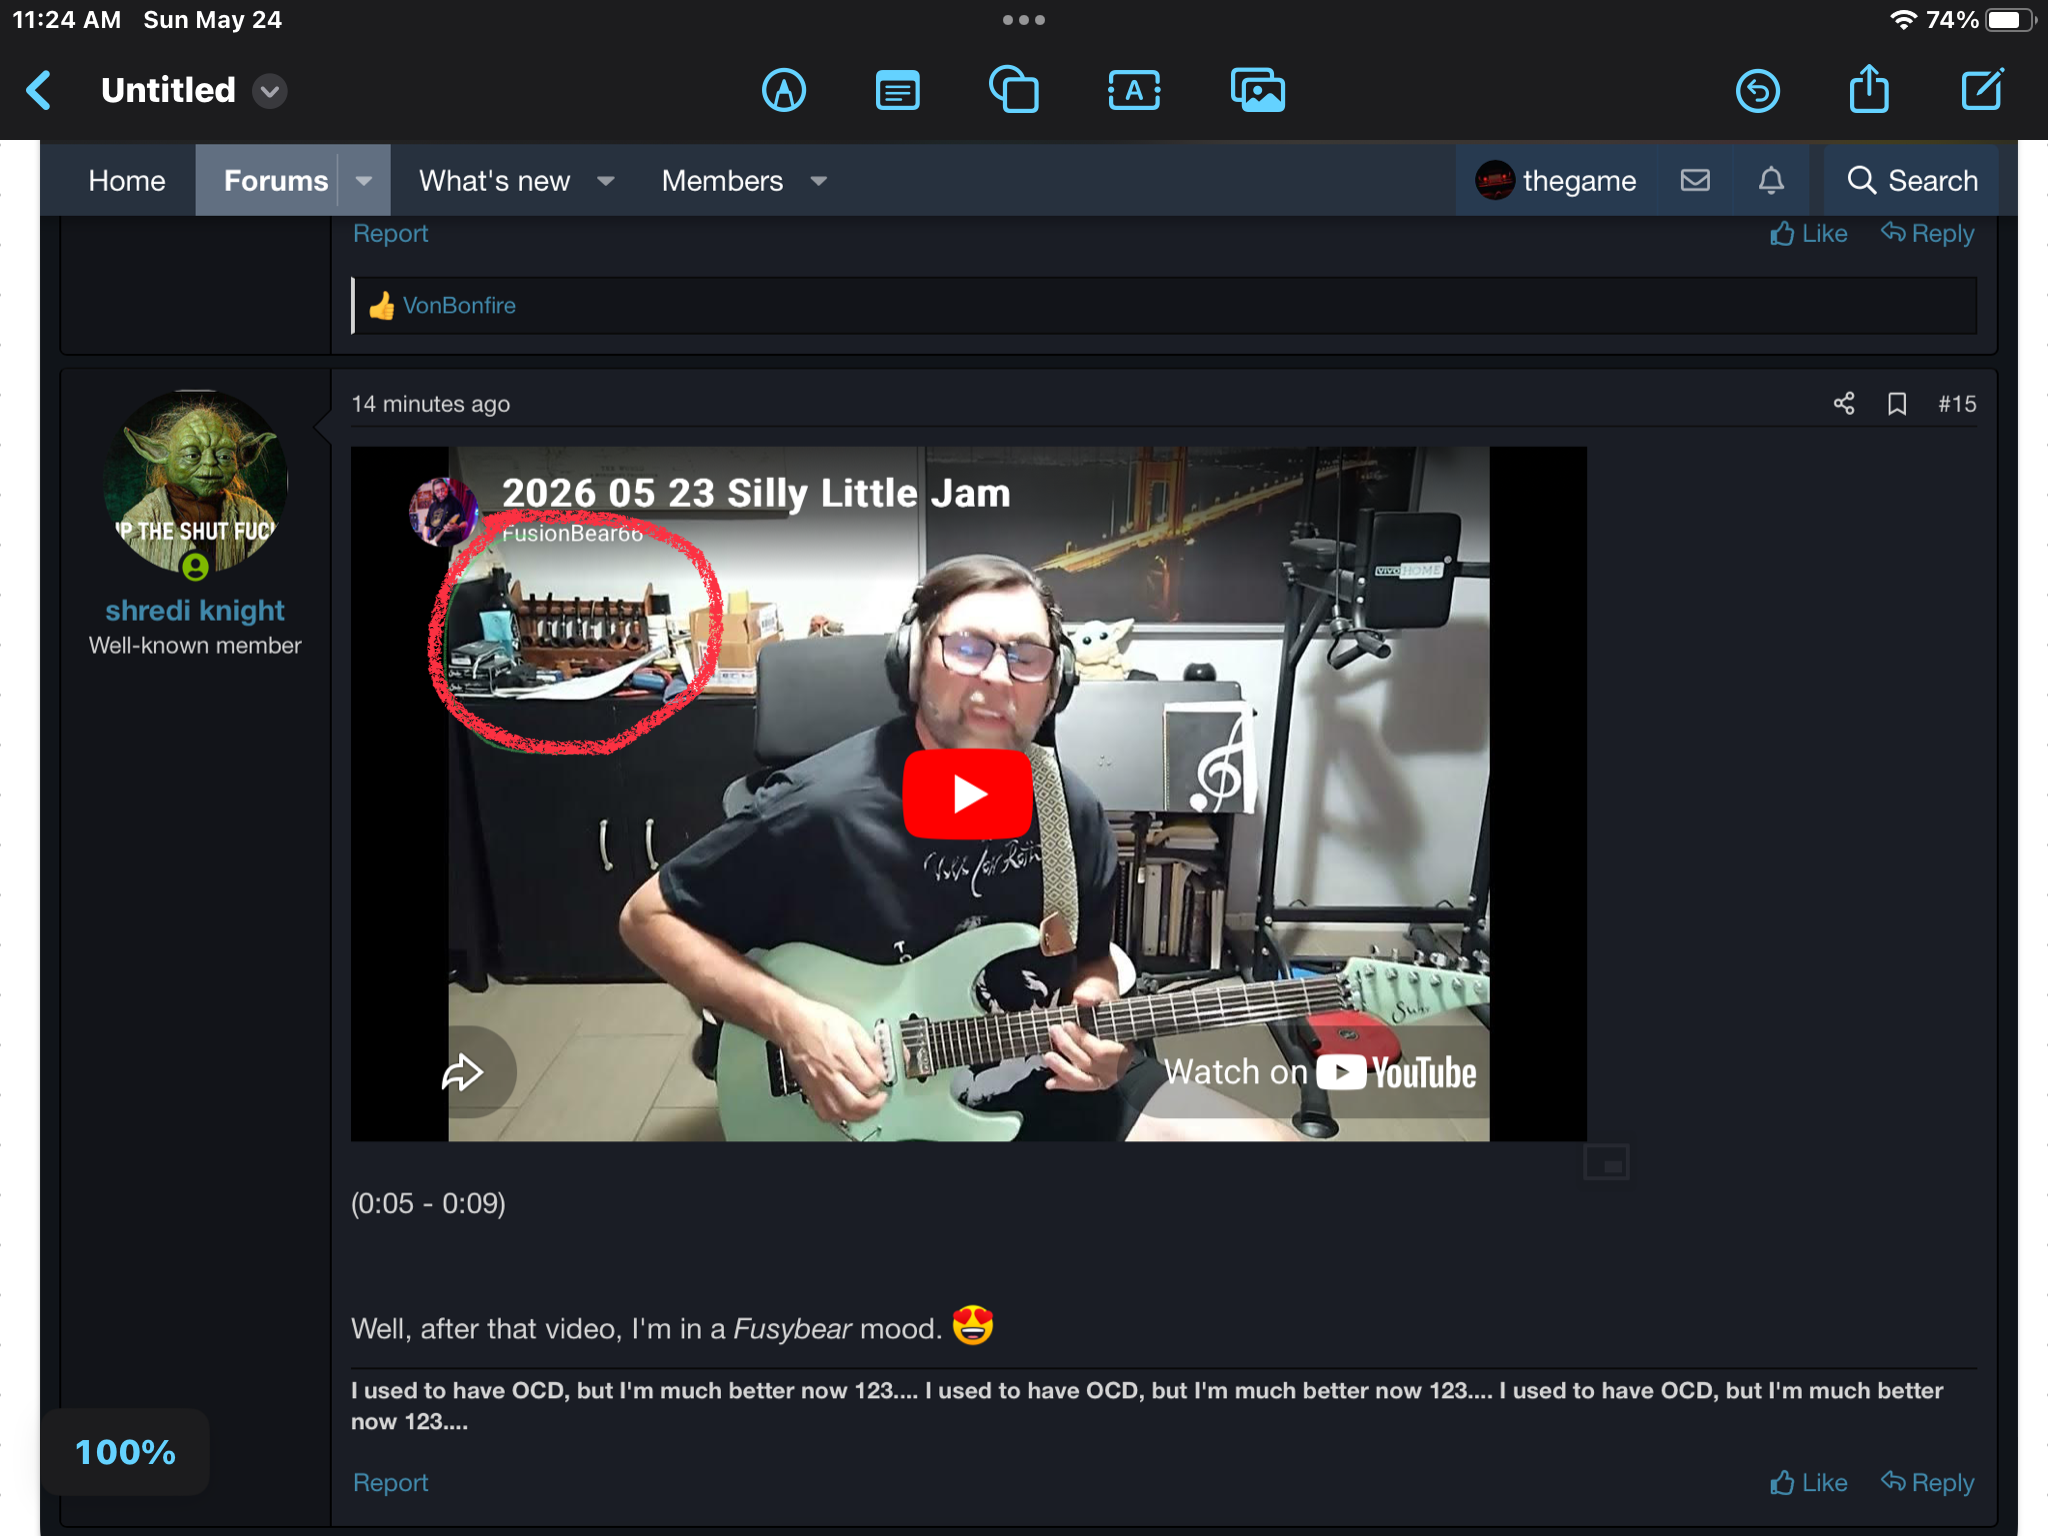This screenshot has height=1536, width=2048.
Task: Create a new board with compose icon
Action: coord(1982,89)
